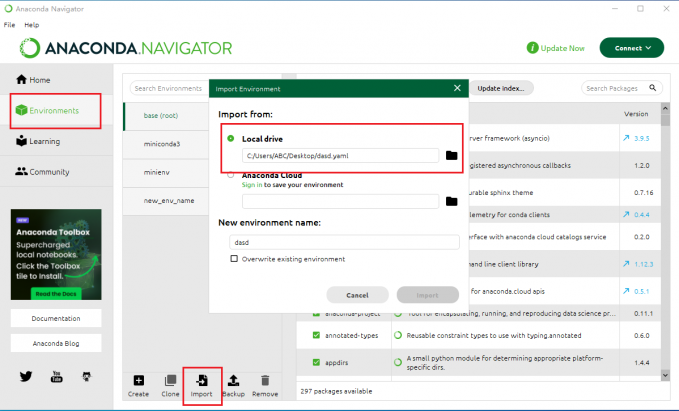Click the Update Now info icon

point(532,48)
